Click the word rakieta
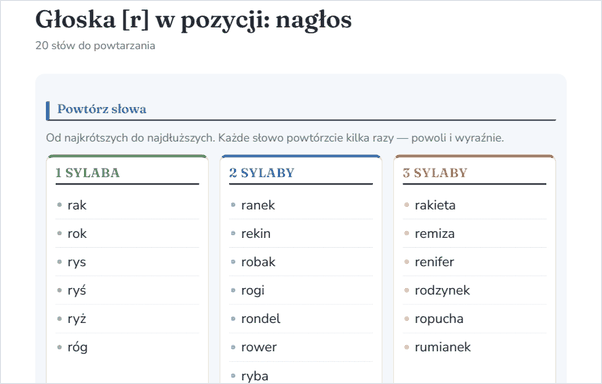The image size is (602, 384). [435, 205]
